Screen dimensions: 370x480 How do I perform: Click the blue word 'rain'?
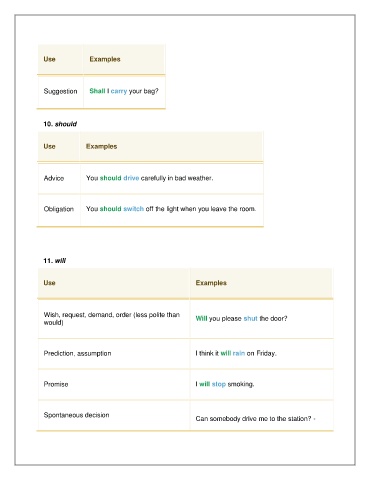[x=239, y=353]
